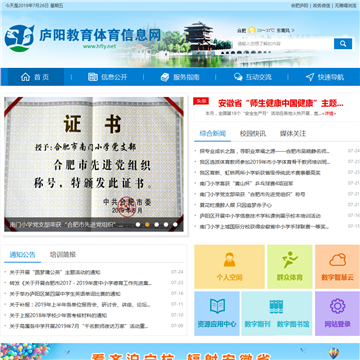360x360 pixels.
Task: Open the 网站登录 gear tile
Action: click(x=337, y=313)
